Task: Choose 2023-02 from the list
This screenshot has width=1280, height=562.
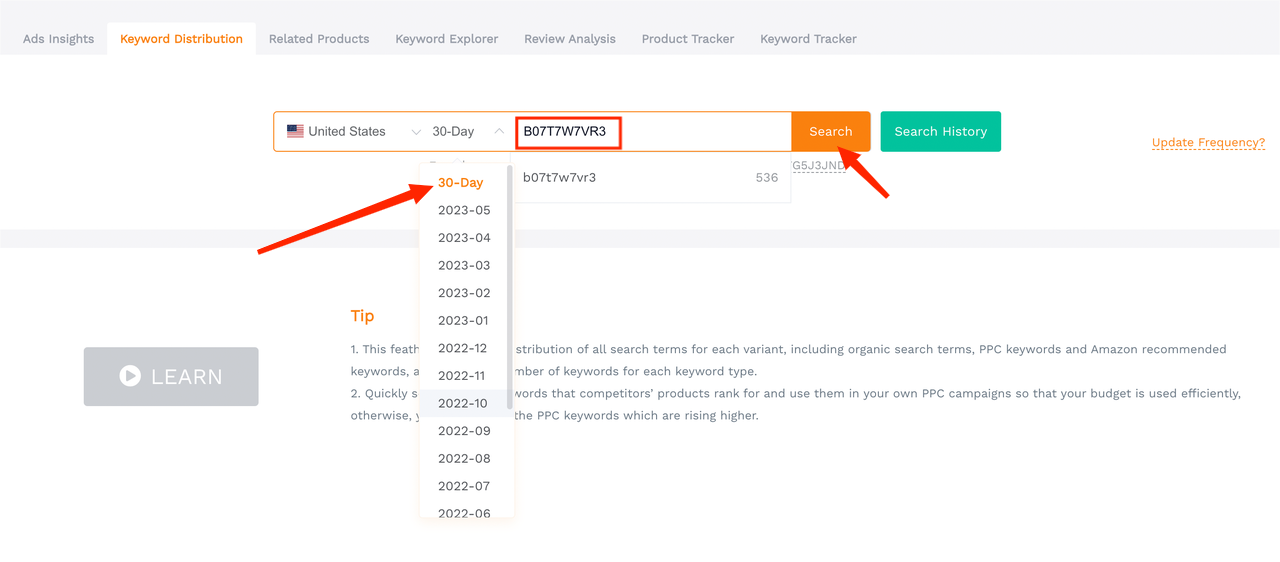Action: (464, 293)
